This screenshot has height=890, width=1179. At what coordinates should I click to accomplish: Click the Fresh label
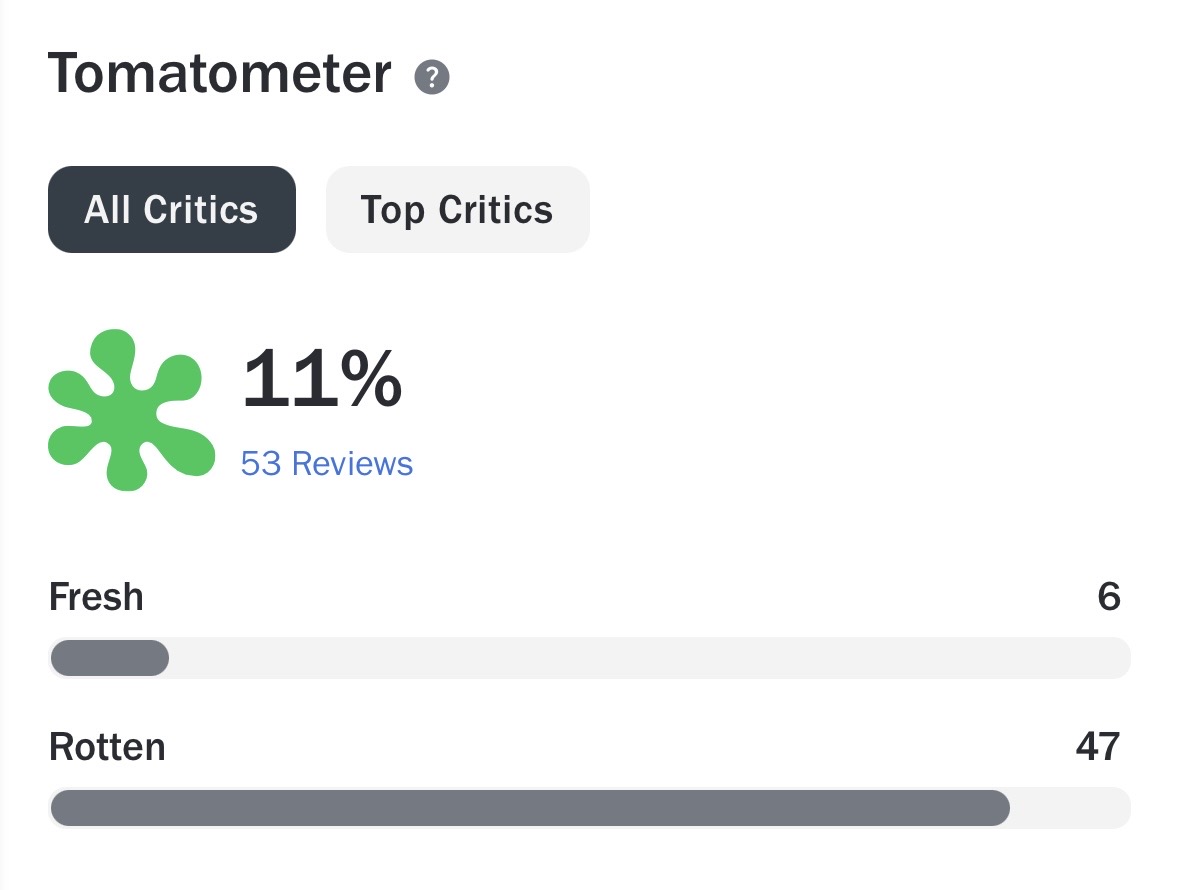96,598
